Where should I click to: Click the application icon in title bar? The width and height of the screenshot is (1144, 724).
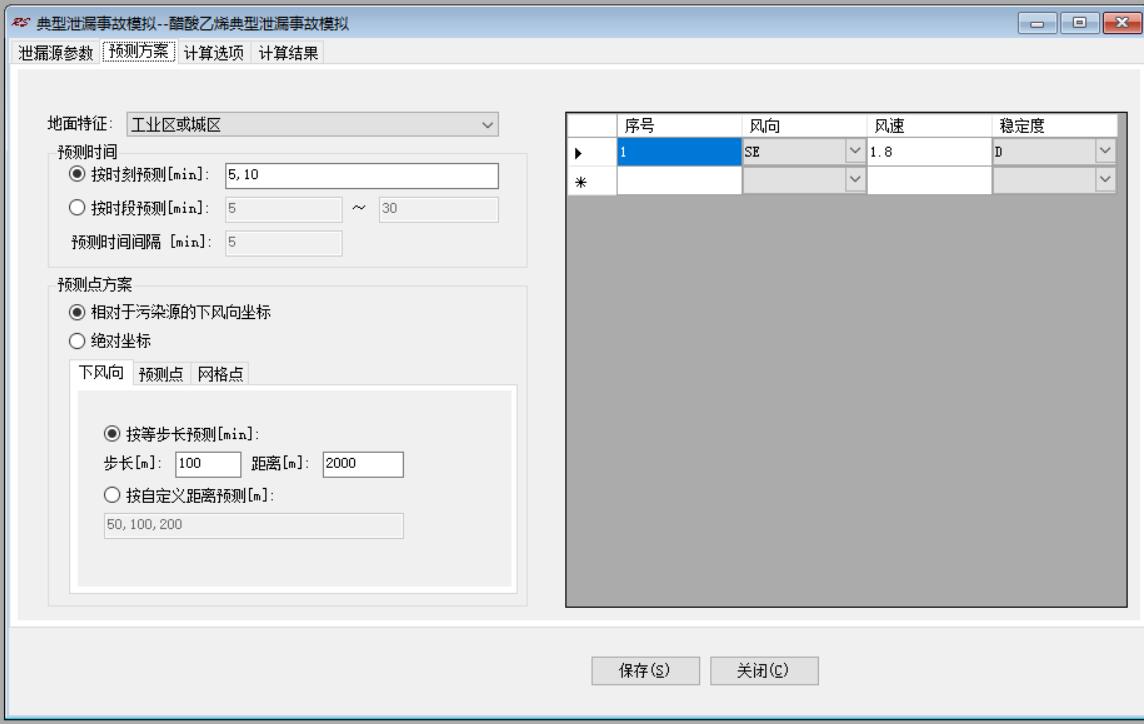(x=20, y=23)
